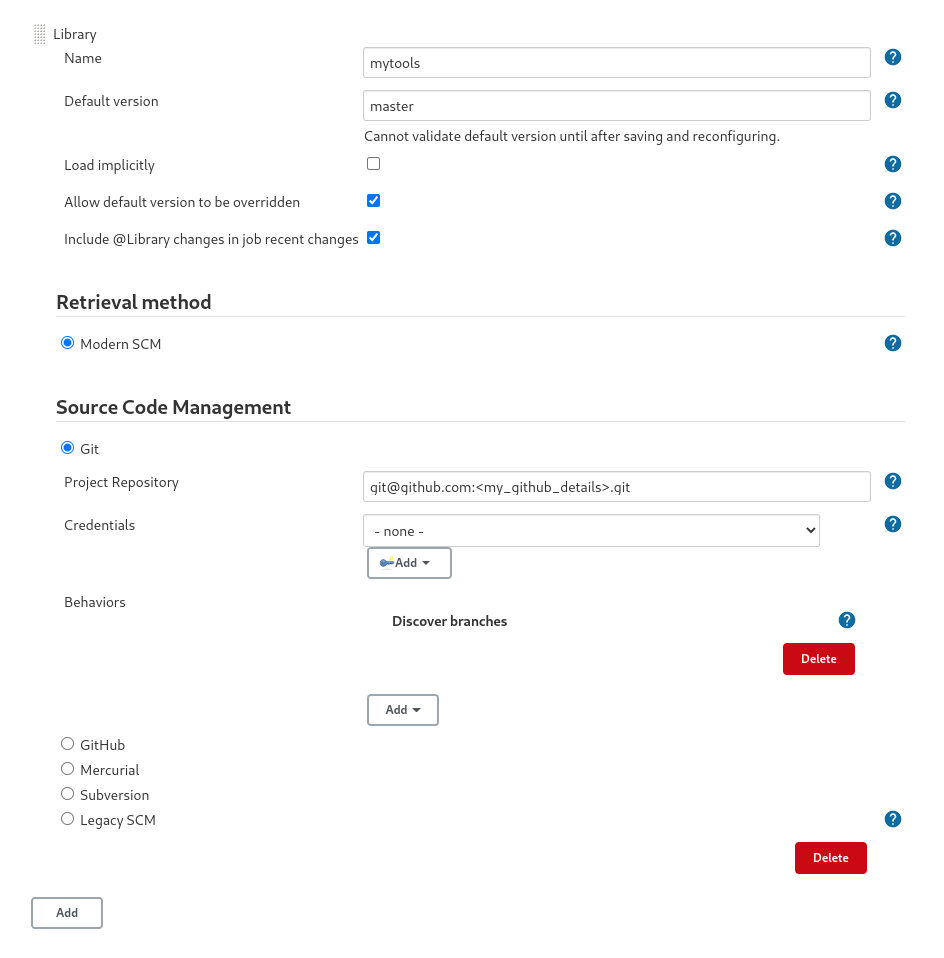Add another library with the Add button
This screenshot has width=944, height=958.
[x=66, y=912]
